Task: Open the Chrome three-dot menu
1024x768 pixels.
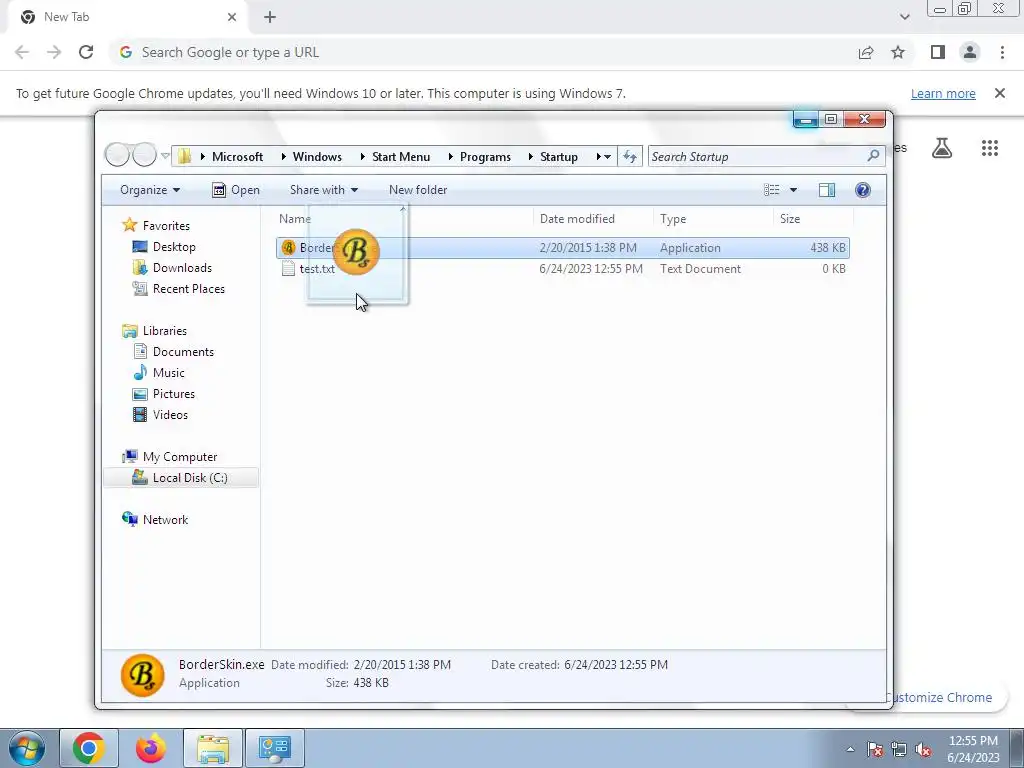Action: [1002, 52]
